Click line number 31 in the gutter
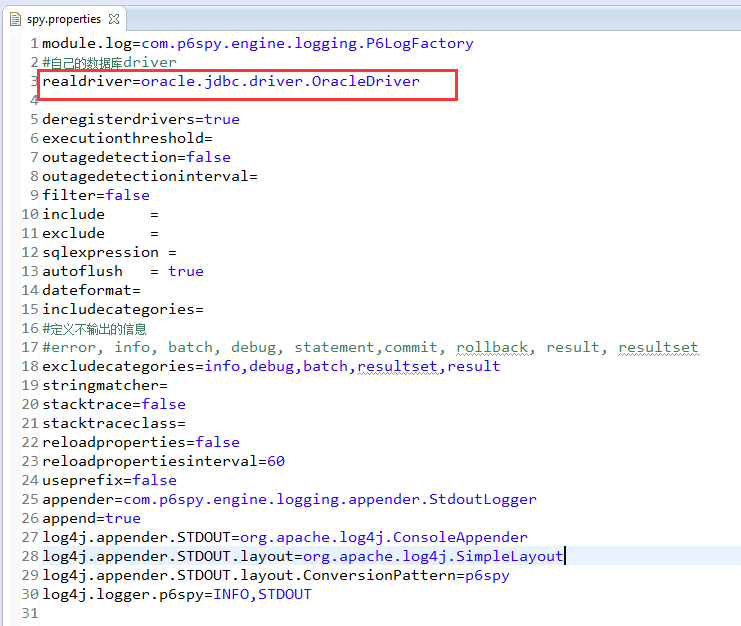This screenshot has height=626, width=741. point(29,613)
